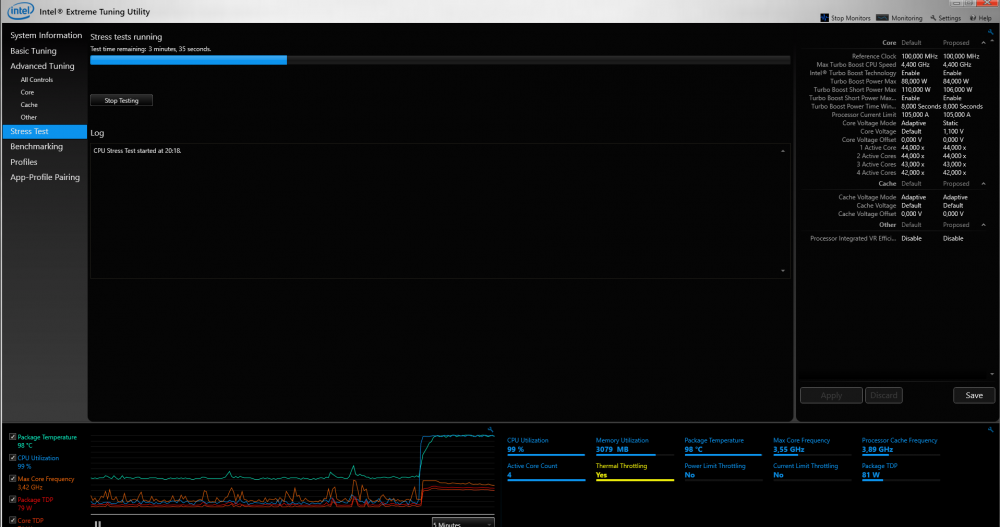Go to the Benchmarking section

[37, 146]
